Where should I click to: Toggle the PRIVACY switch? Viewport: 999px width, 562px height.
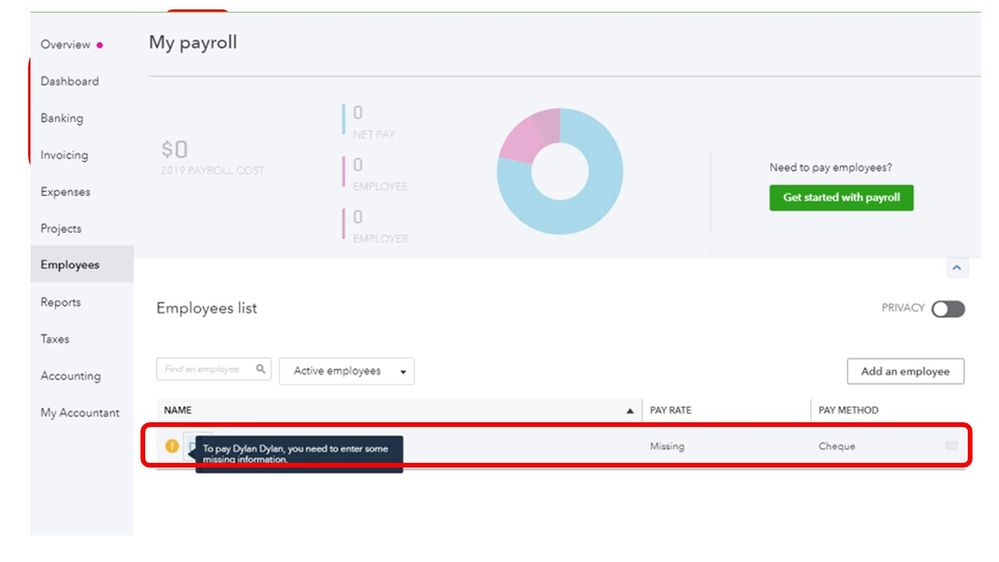point(948,309)
